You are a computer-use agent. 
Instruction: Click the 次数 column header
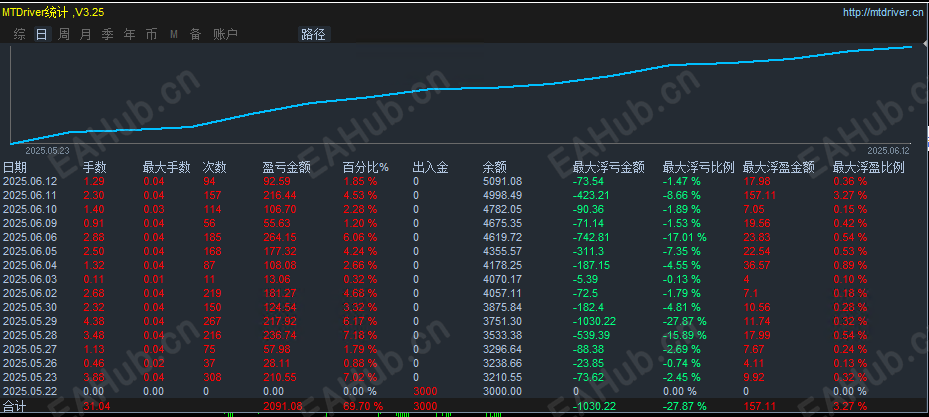[214, 168]
